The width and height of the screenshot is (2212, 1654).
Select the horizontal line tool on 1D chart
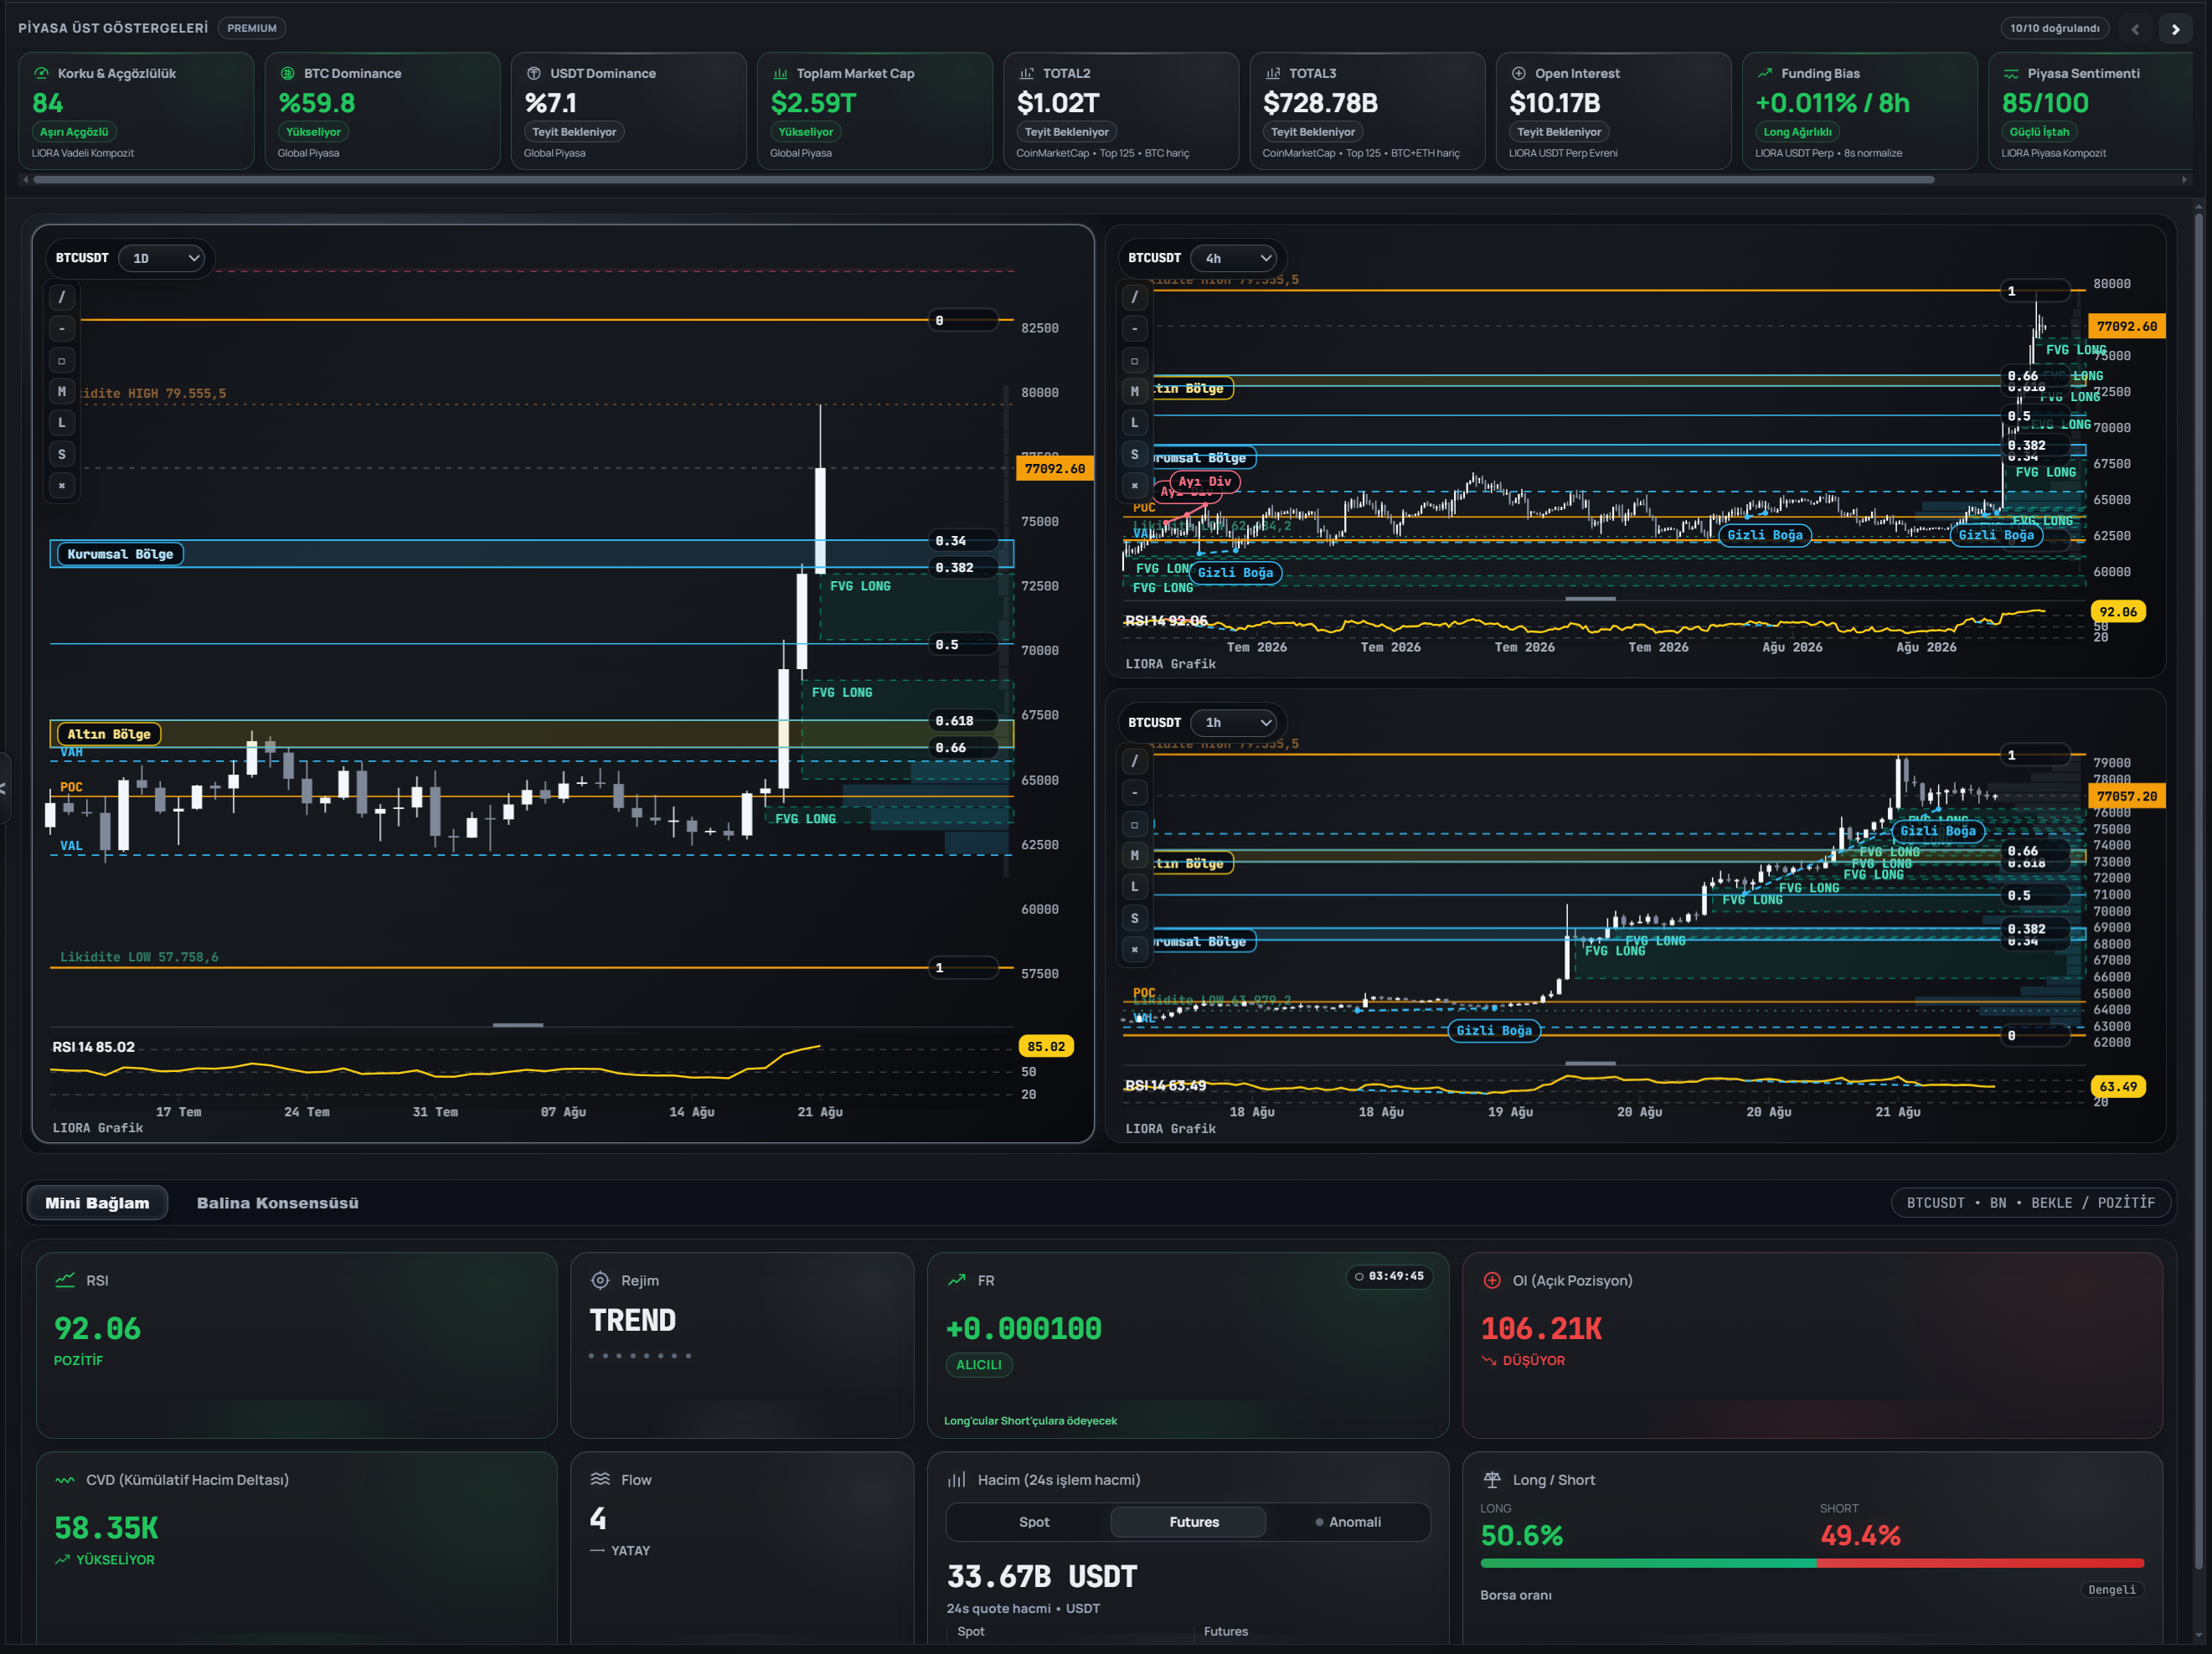[62, 329]
